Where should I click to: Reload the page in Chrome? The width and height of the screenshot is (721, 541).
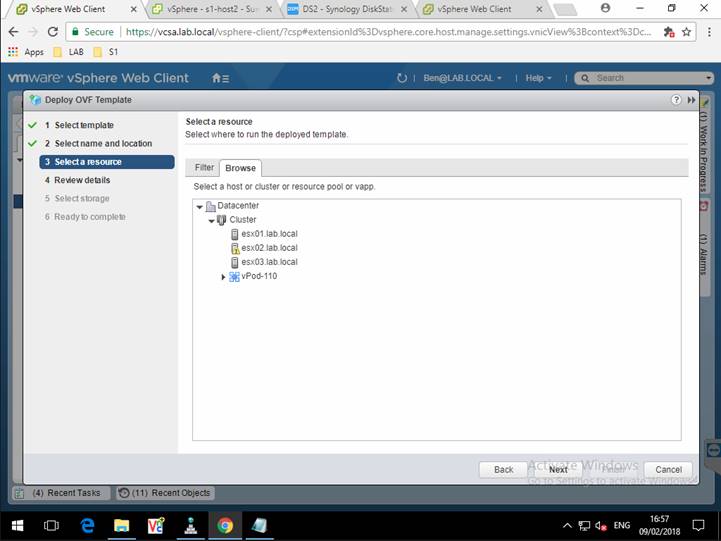[x=53, y=32]
